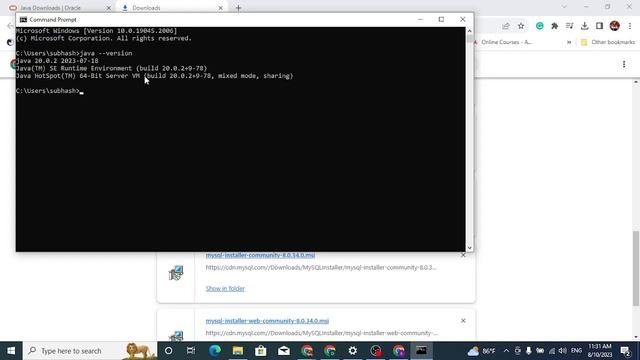Open the Grammarly extension icon
This screenshot has height=360, width=640.
pos(540,26)
